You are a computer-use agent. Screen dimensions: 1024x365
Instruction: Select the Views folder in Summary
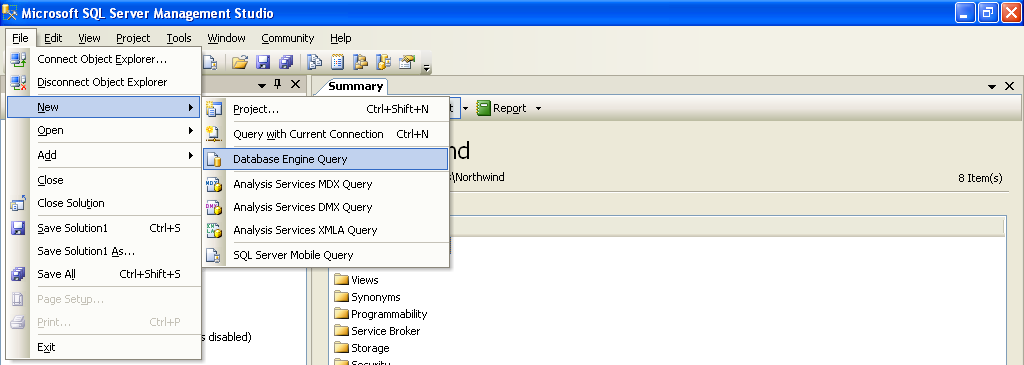pyautogui.click(x=357, y=279)
